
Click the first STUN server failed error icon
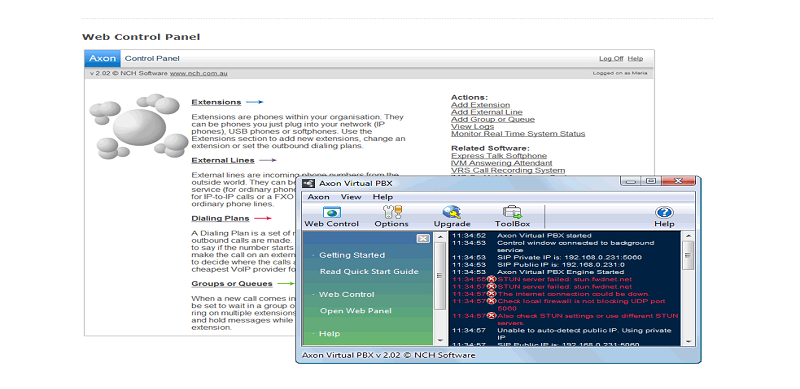coord(491,279)
